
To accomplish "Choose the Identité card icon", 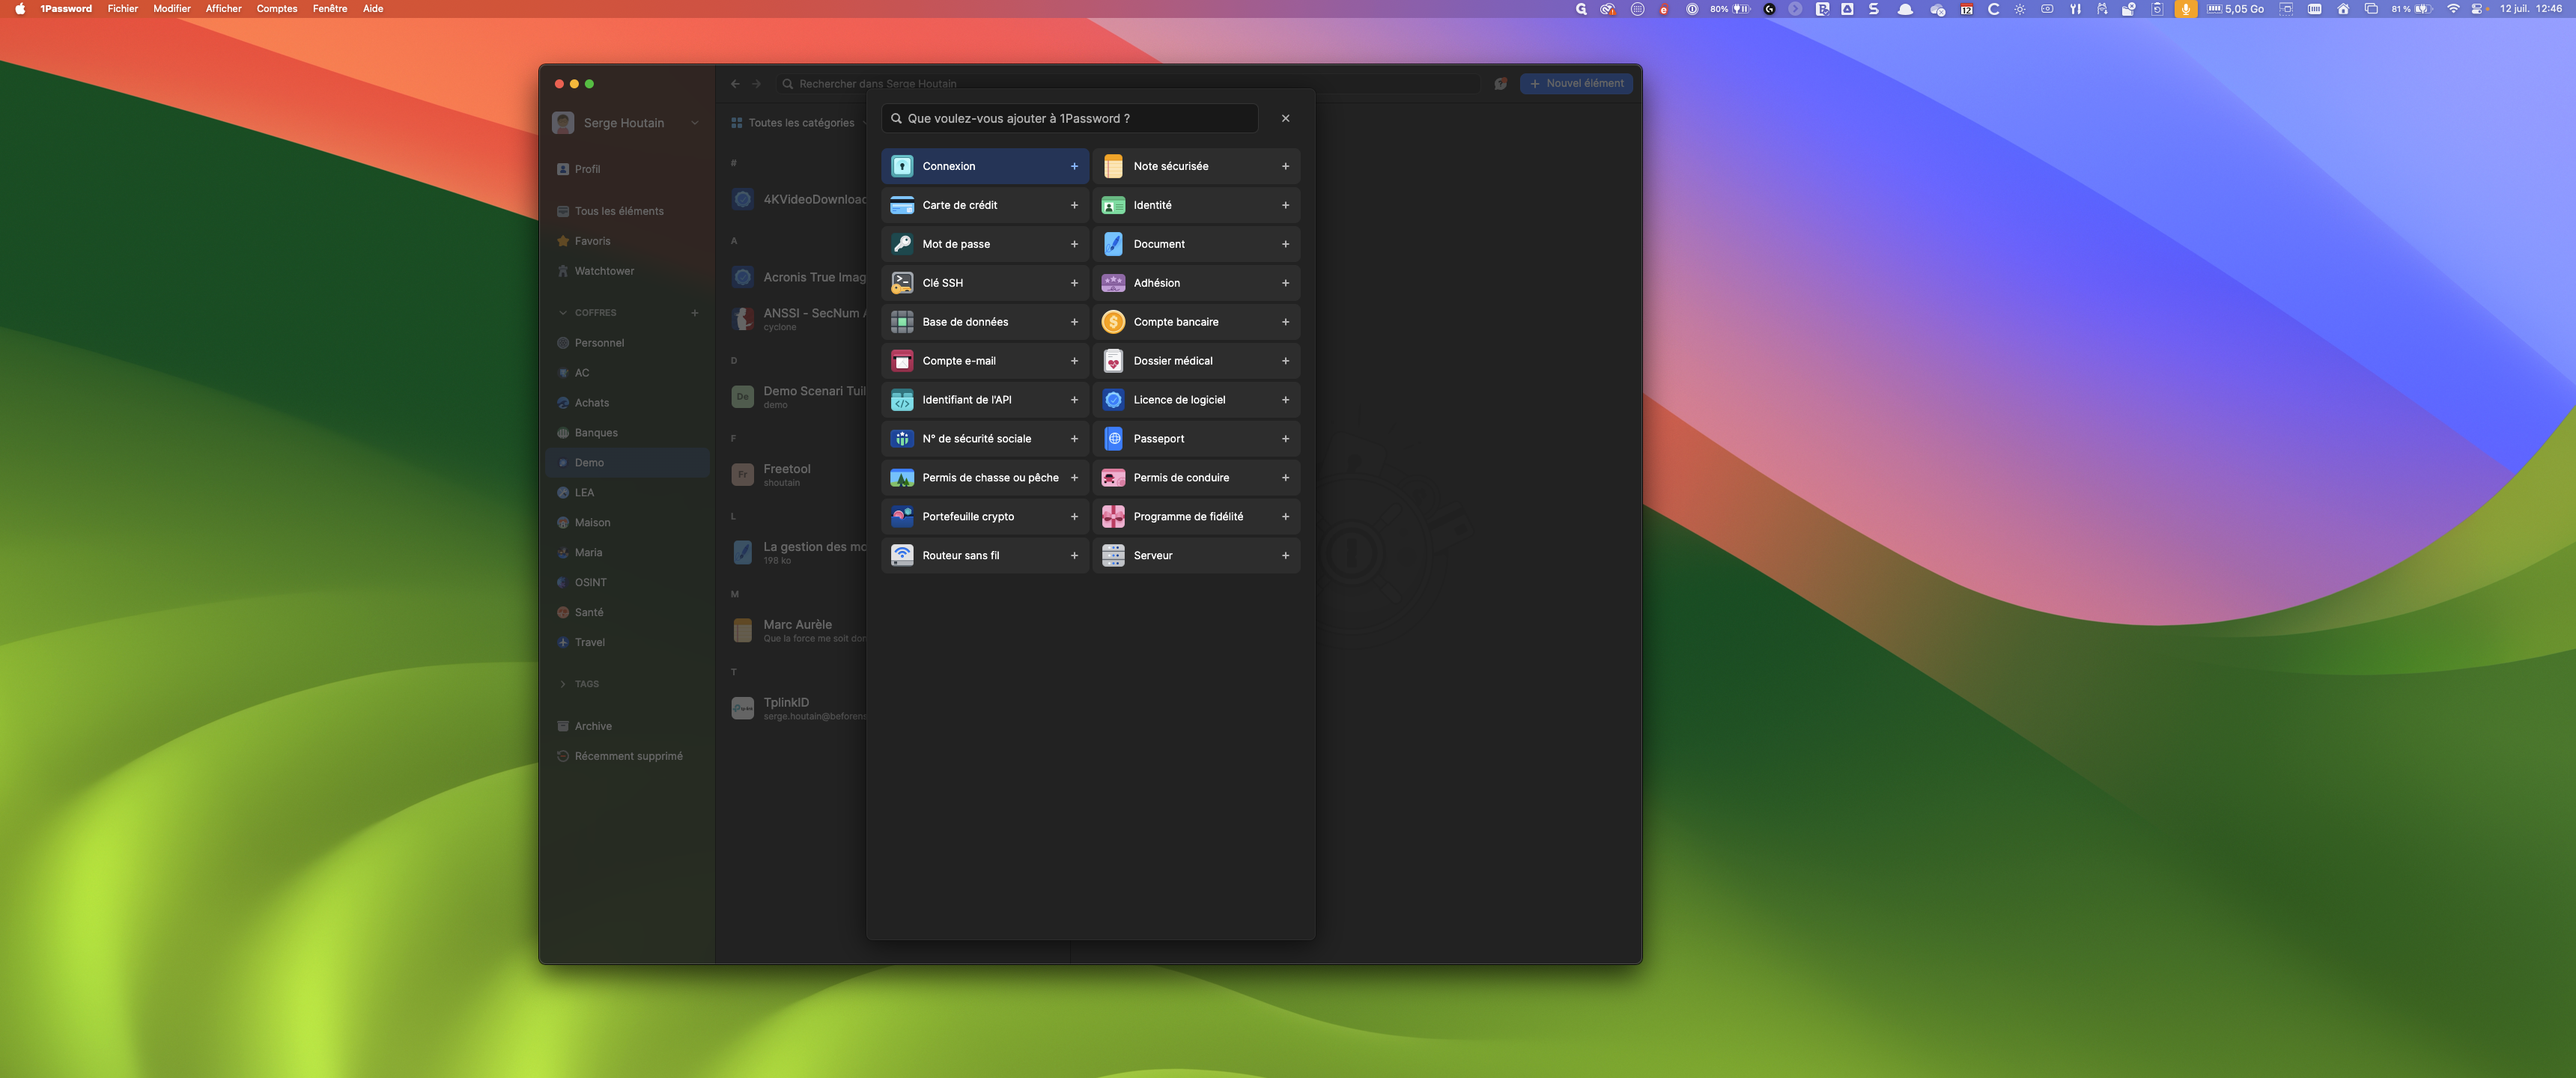I will 1112,205.
